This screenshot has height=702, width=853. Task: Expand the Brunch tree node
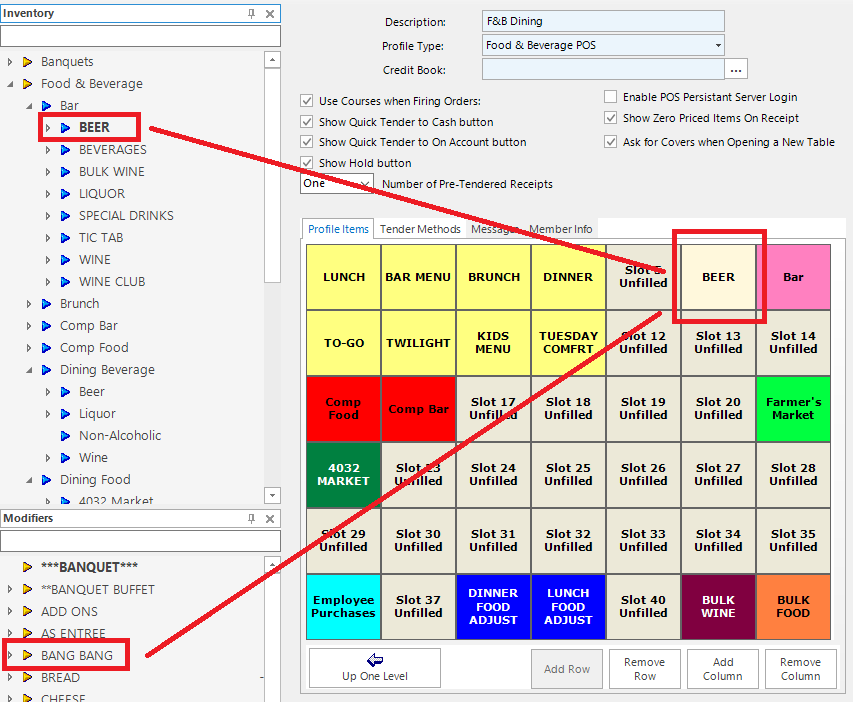29,304
